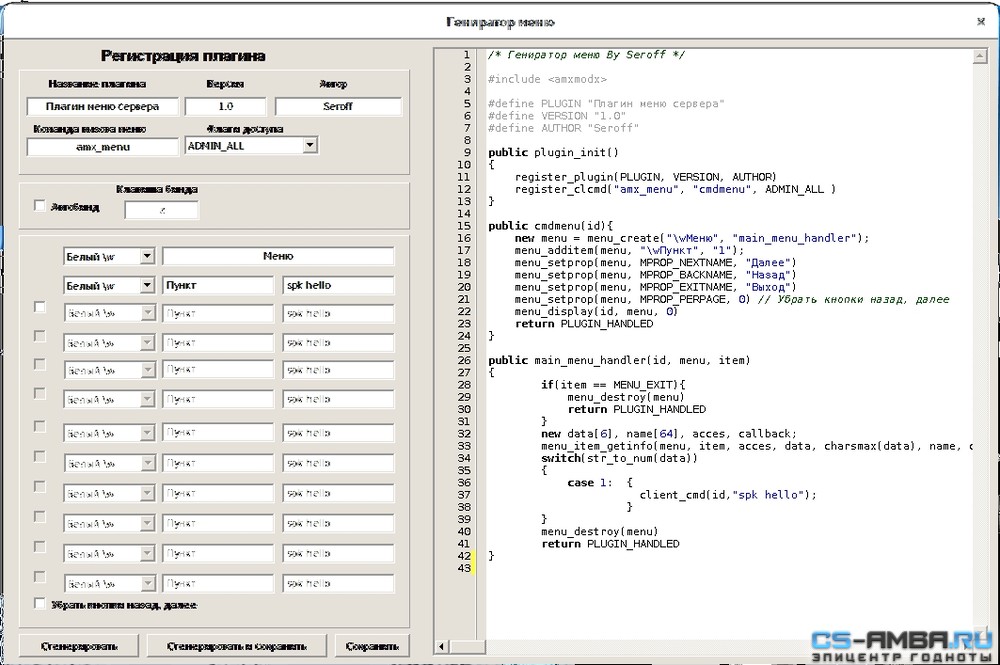Focus the plugin name field Плагин меню сервера
The width and height of the screenshot is (1000, 665).
click(102, 106)
